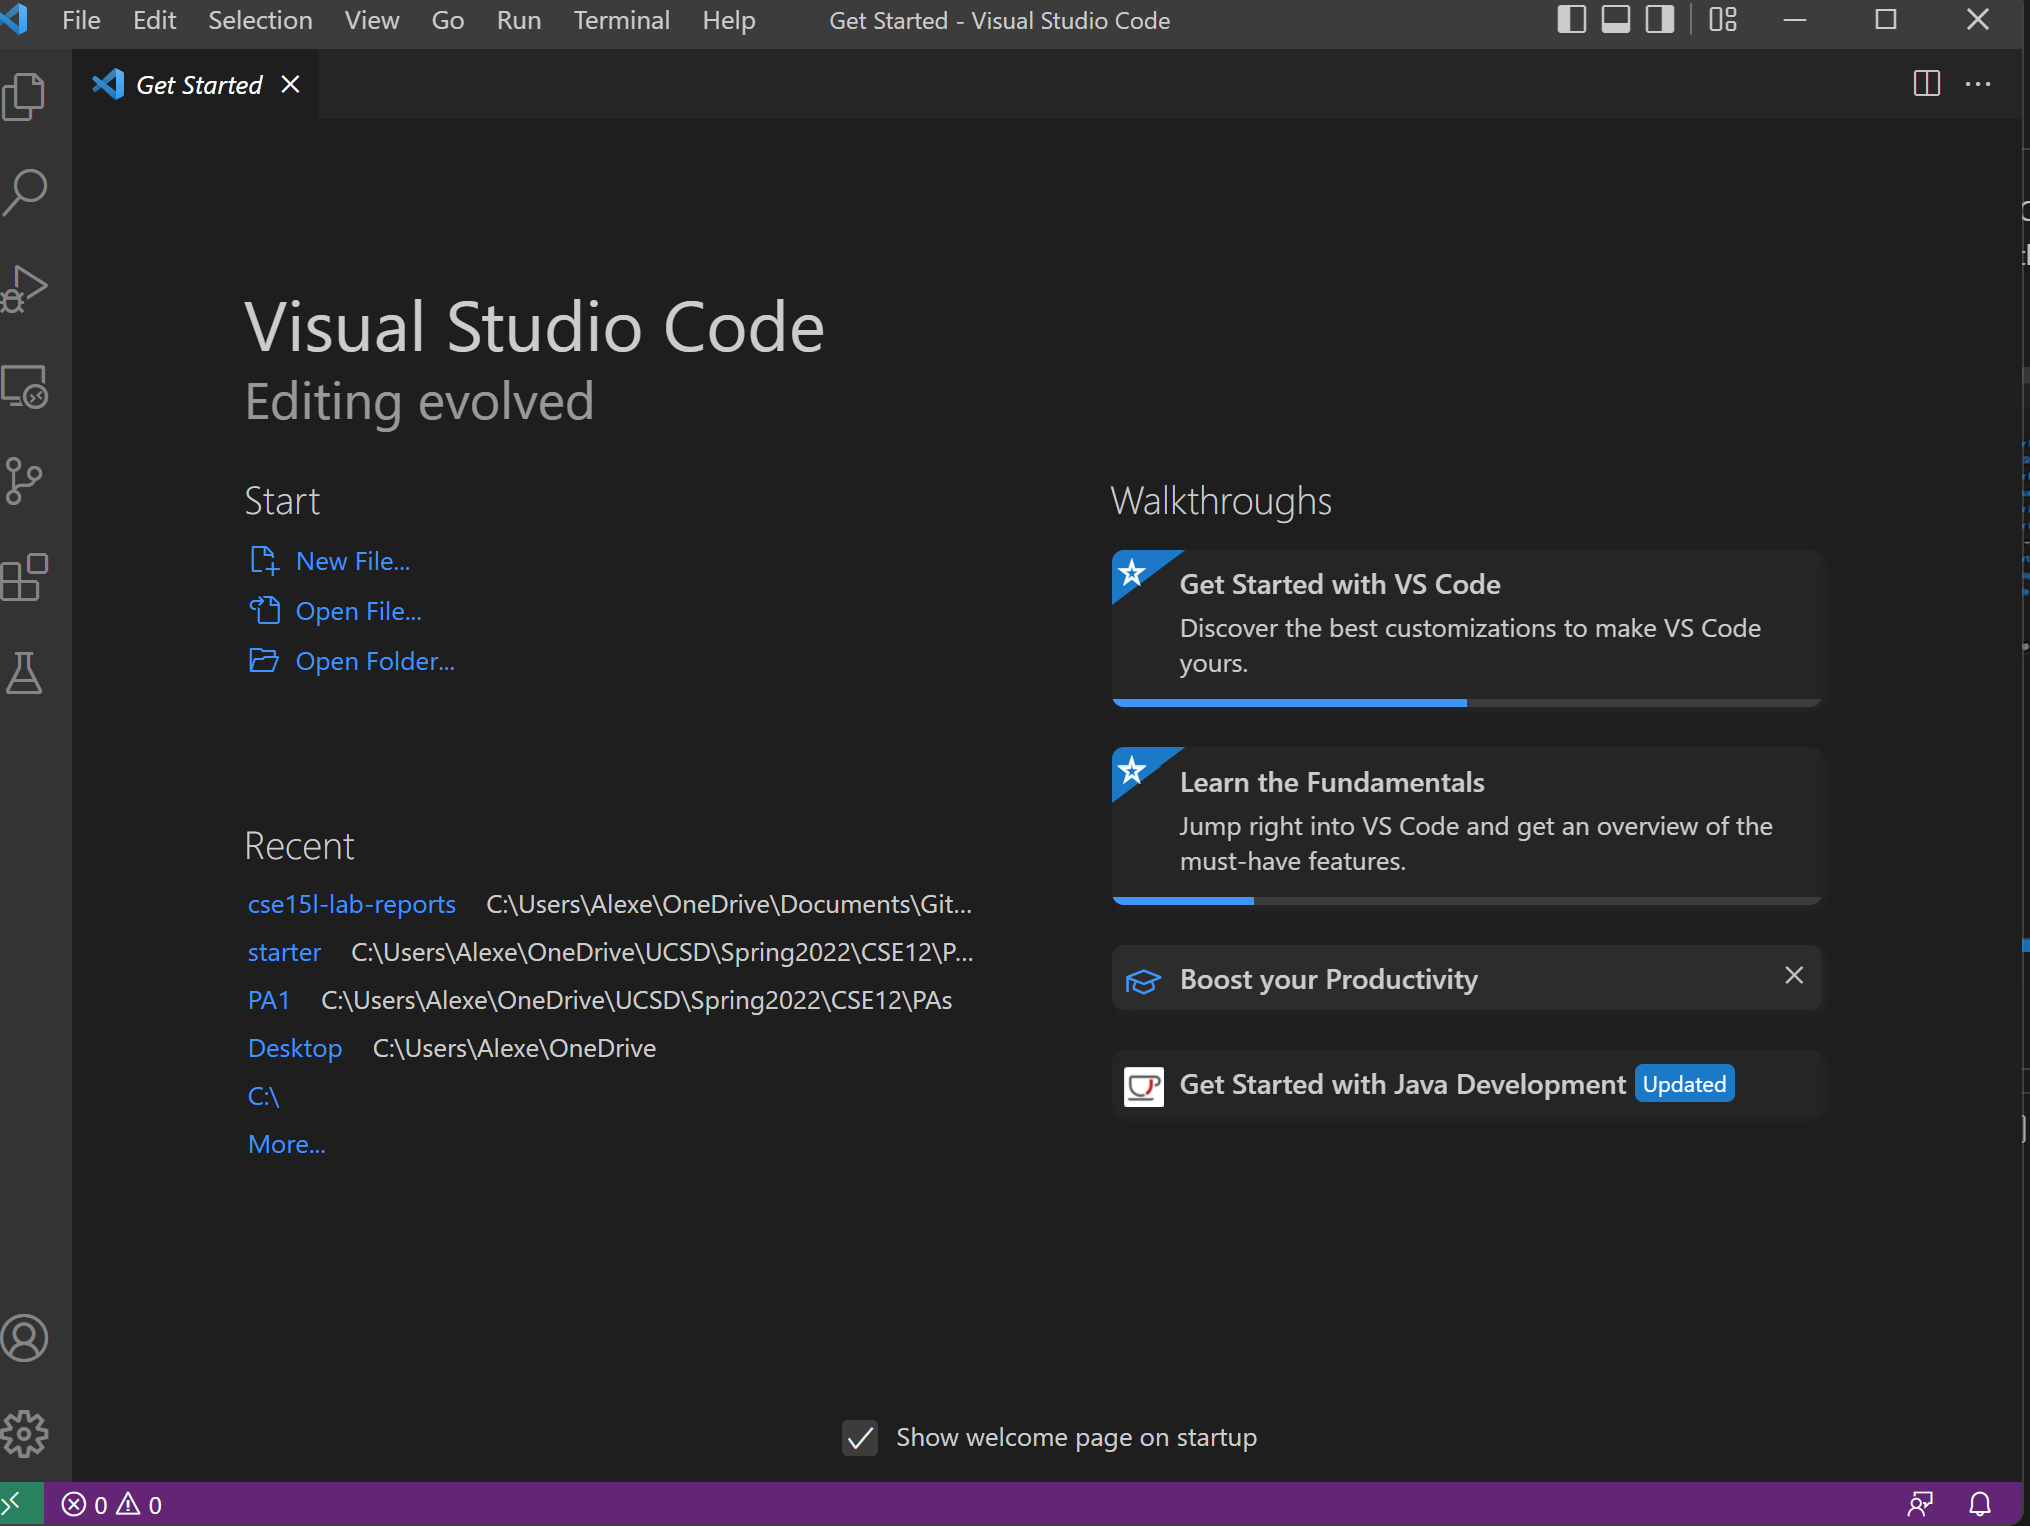The image size is (2030, 1526).
Task: Open the View menu
Action: click(372, 21)
